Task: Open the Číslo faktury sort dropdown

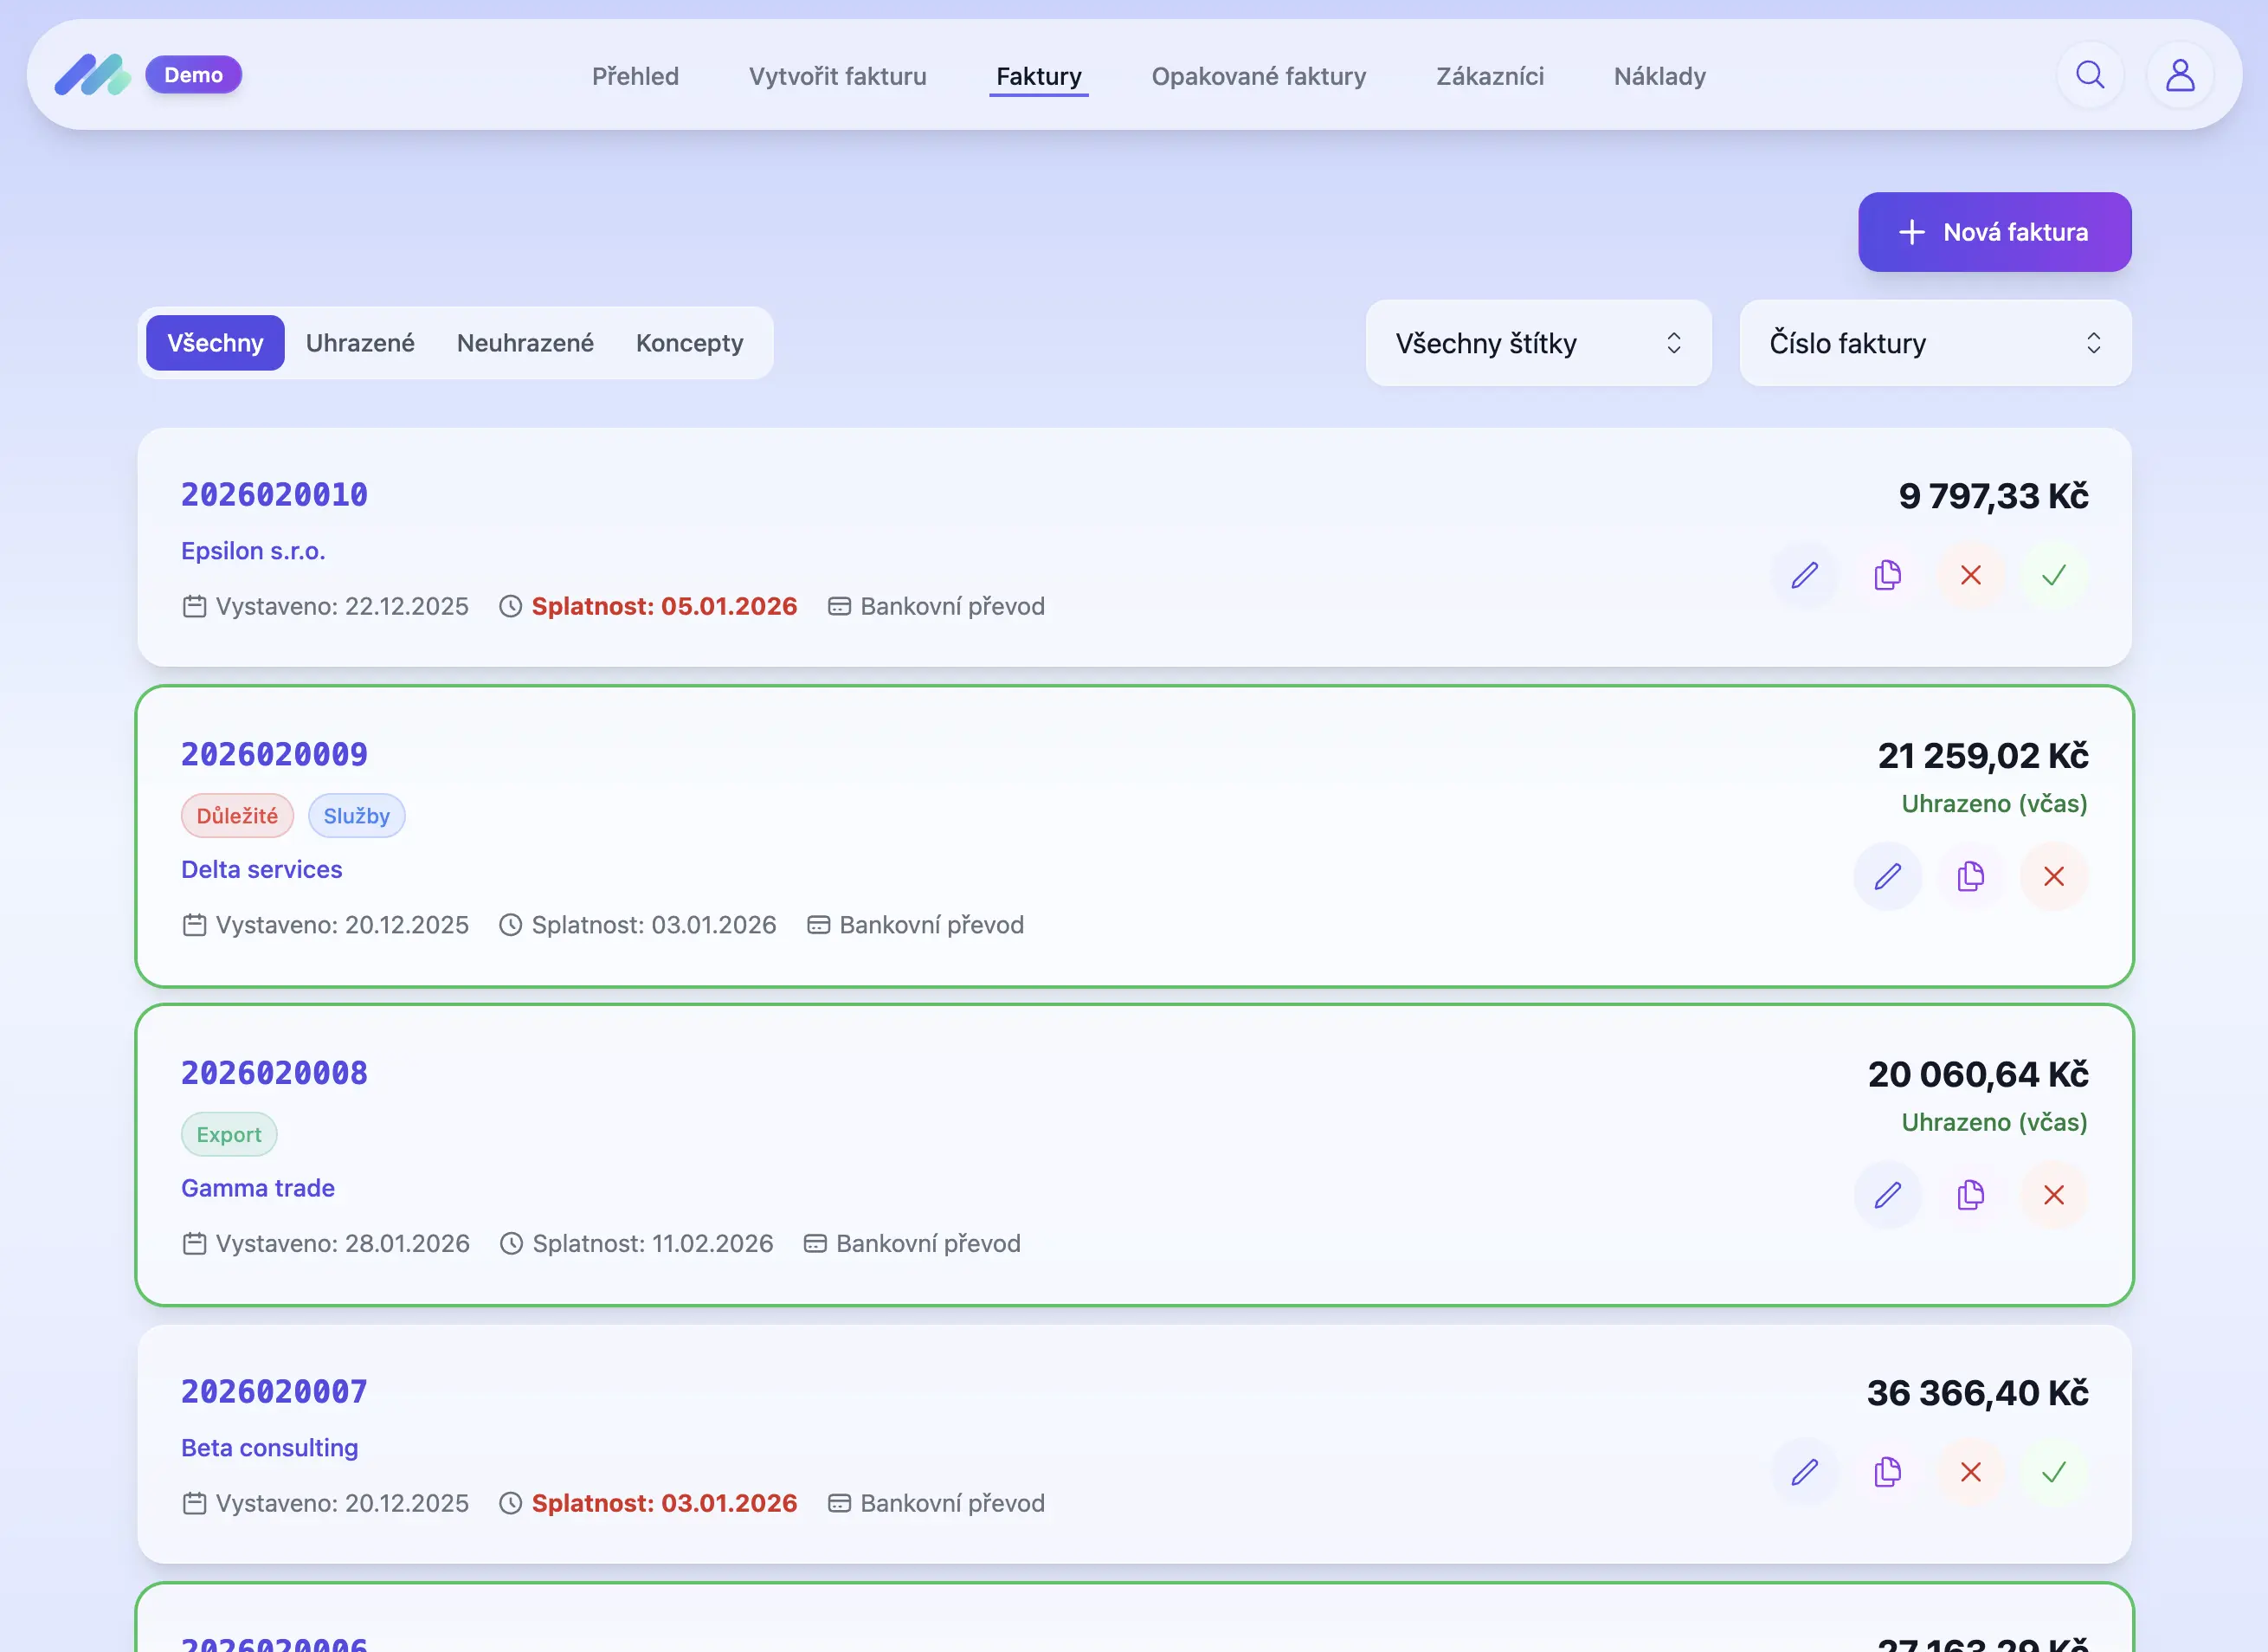Action: click(1934, 343)
